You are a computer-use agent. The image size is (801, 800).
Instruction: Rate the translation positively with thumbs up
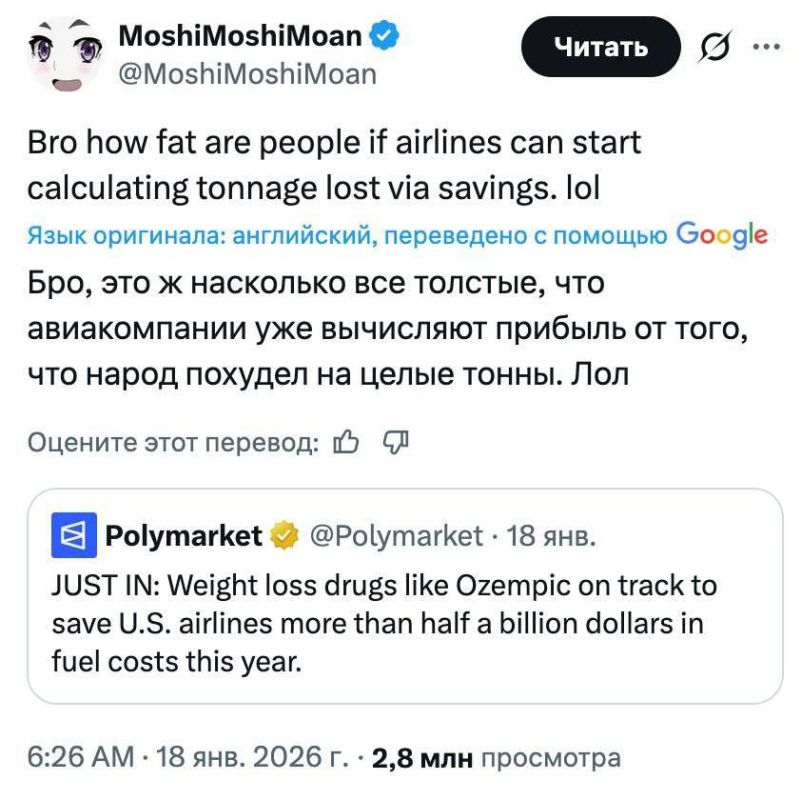click(x=345, y=439)
